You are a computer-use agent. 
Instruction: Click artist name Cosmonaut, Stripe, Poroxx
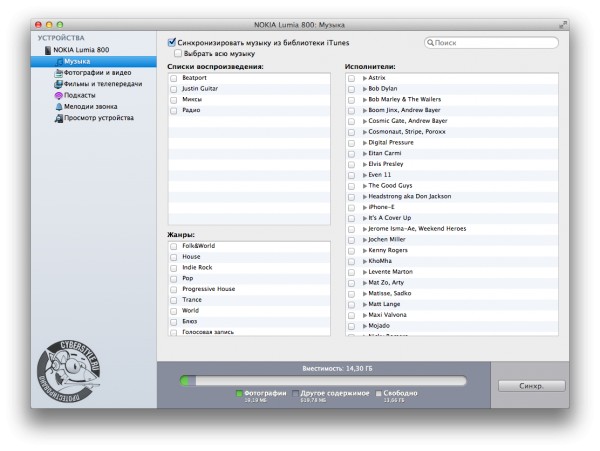[407, 132]
